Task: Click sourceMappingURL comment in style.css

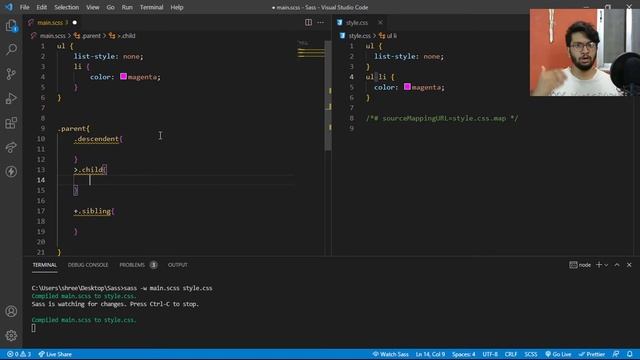Action: pyautogui.click(x=442, y=118)
